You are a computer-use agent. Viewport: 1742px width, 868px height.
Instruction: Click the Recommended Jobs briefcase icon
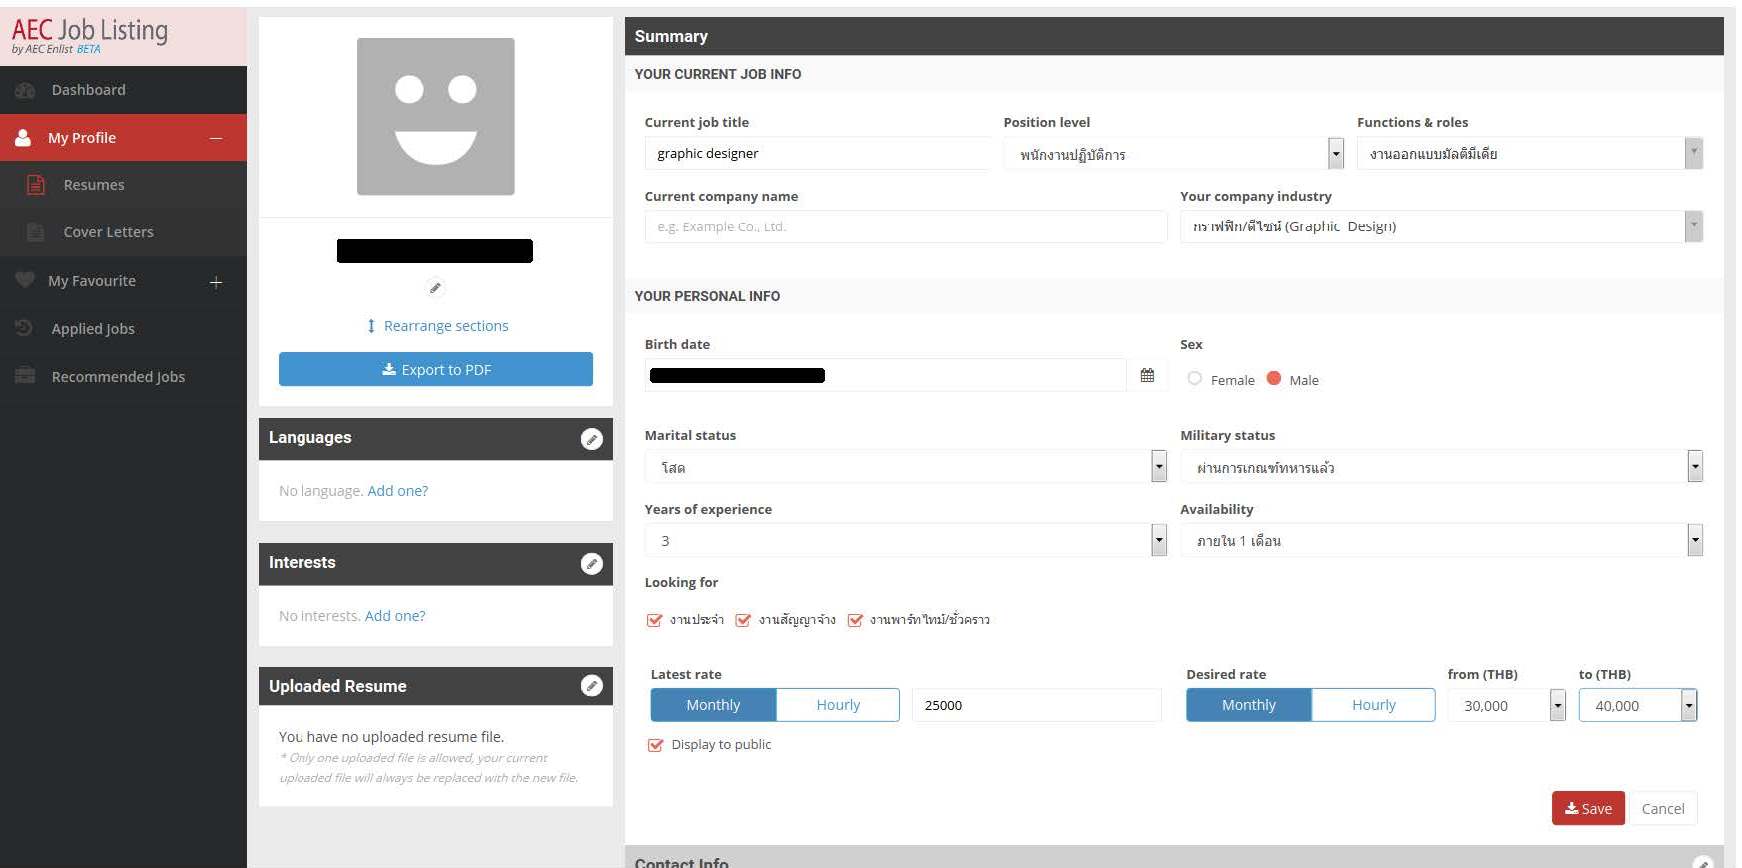[25, 376]
